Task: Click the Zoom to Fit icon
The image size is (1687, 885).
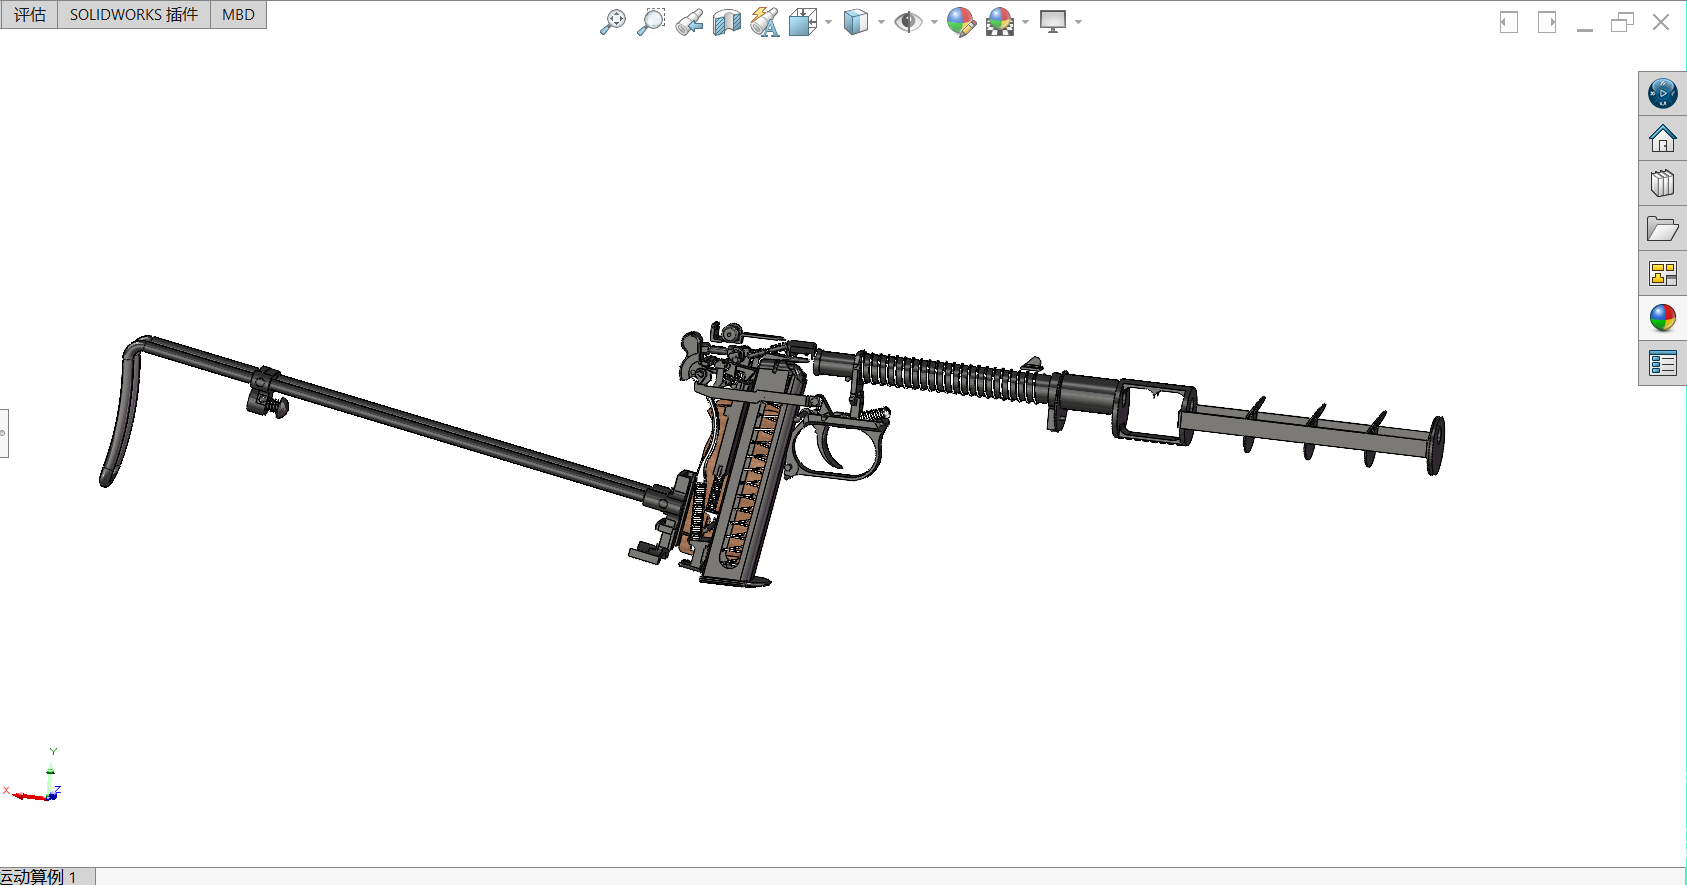Action: pyautogui.click(x=612, y=22)
